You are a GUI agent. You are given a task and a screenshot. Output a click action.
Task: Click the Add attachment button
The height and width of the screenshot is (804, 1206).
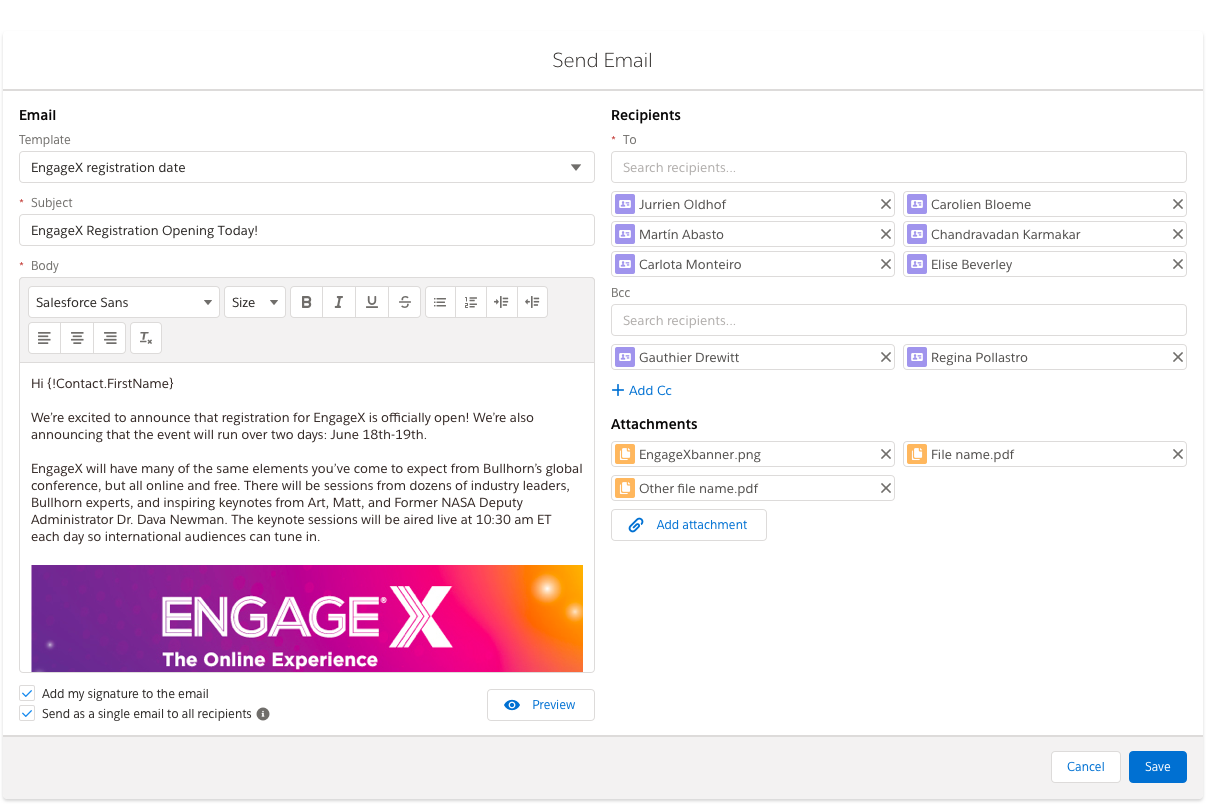688,525
